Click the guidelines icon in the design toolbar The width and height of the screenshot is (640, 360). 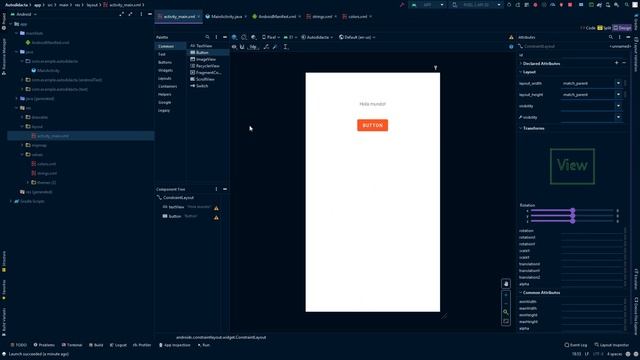point(286,47)
